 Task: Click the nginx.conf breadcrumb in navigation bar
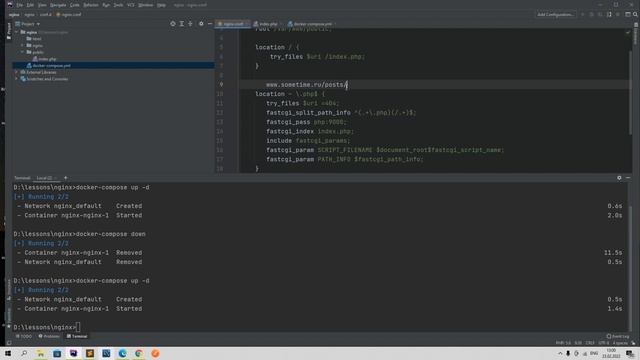tap(69, 14)
